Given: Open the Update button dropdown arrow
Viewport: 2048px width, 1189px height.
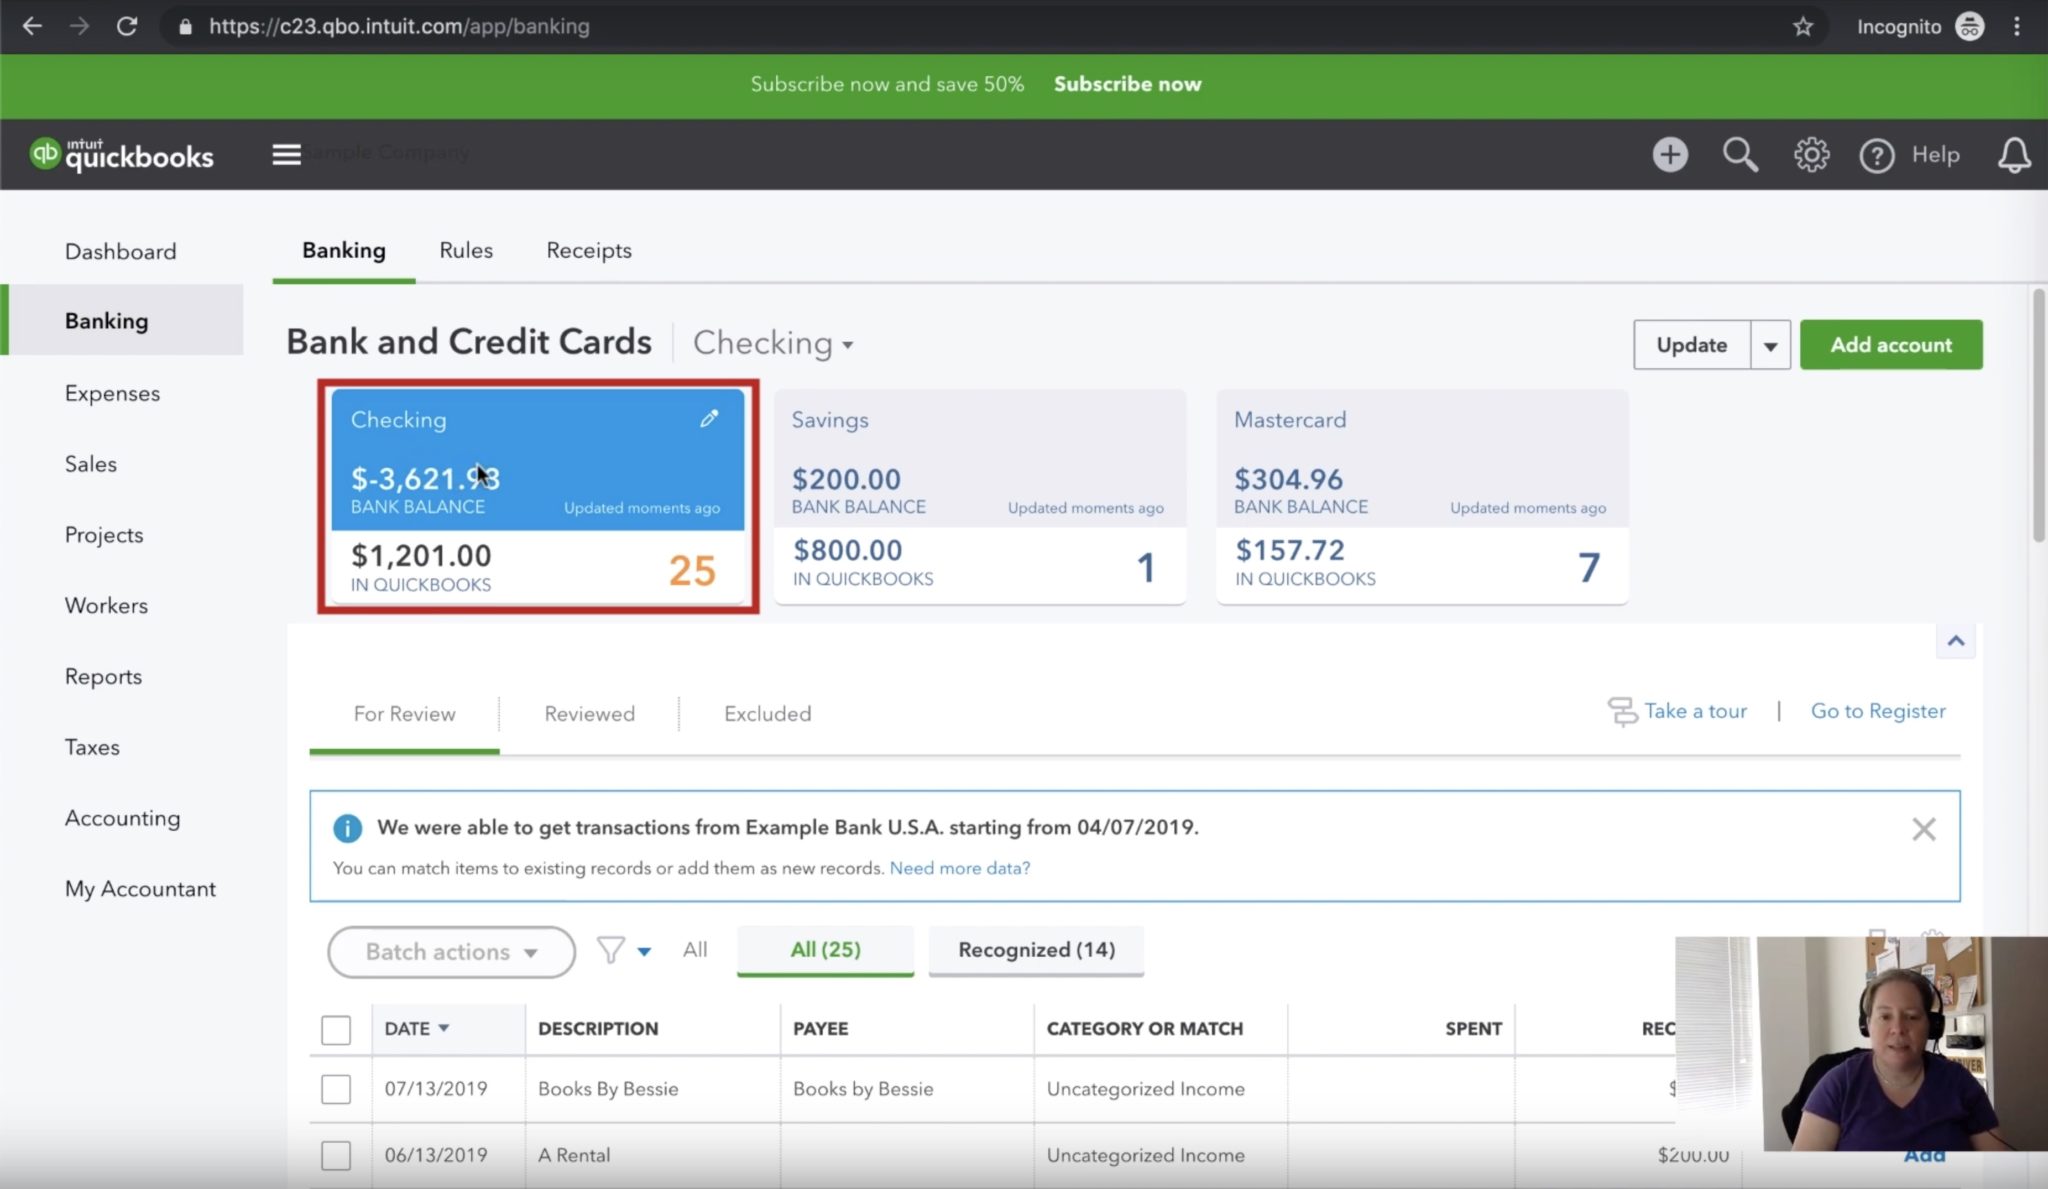Looking at the screenshot, I should [x=1770, y=345].
